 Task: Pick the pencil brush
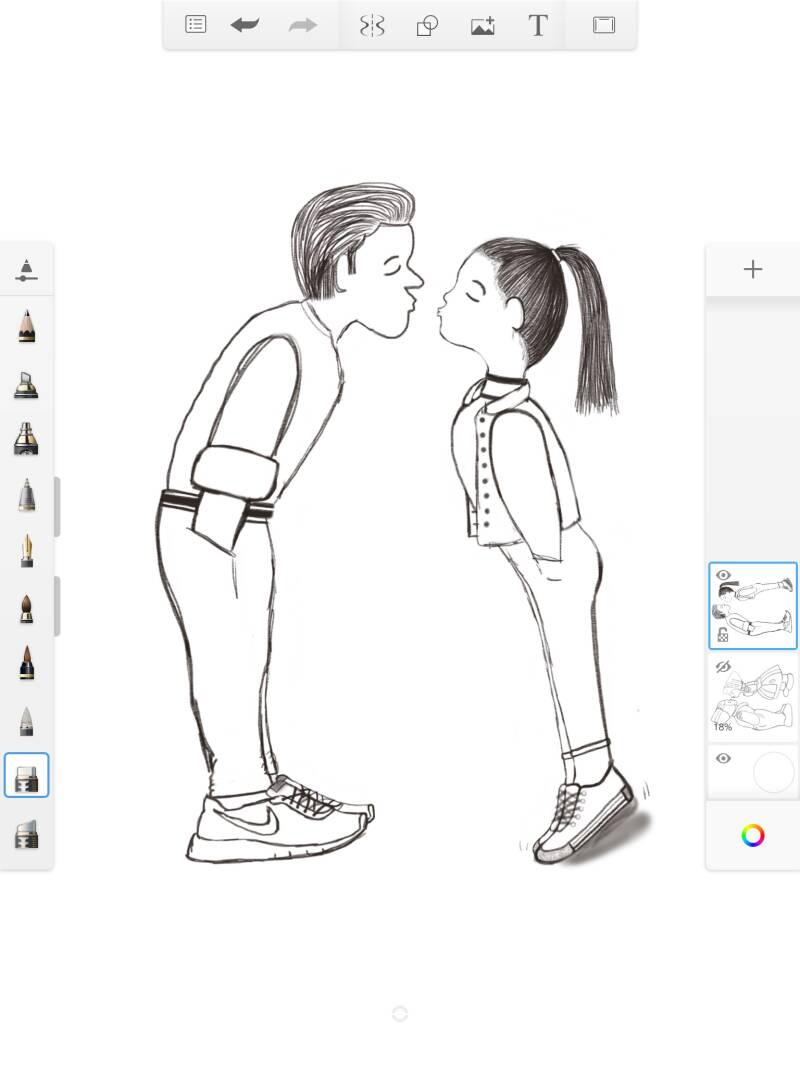27,326
